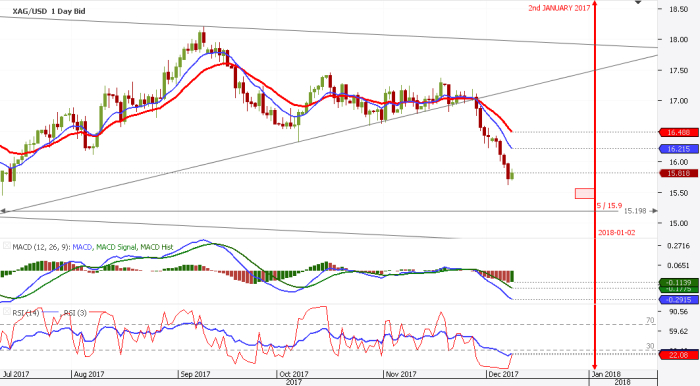The image size is (700, 386).
Task: Select the MACD Signal legend label
Action: pyautogui.click(x=116, y=247)
